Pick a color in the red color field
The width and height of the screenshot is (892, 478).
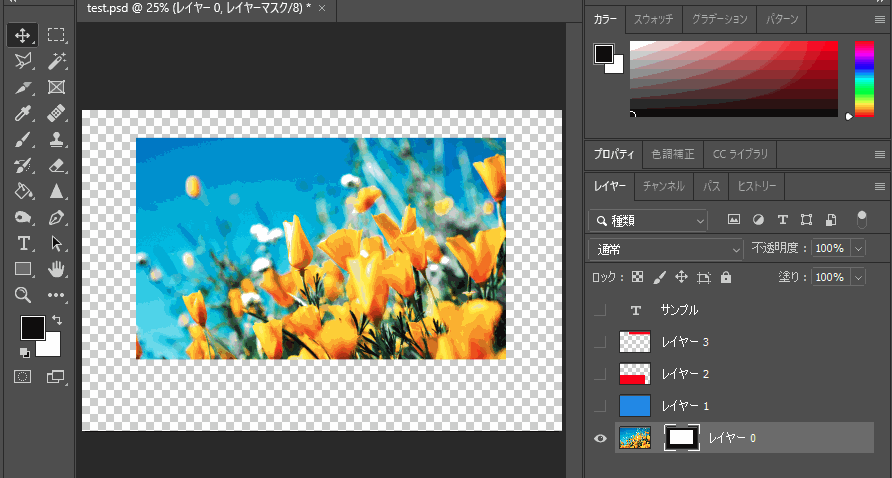coord(734,79)
